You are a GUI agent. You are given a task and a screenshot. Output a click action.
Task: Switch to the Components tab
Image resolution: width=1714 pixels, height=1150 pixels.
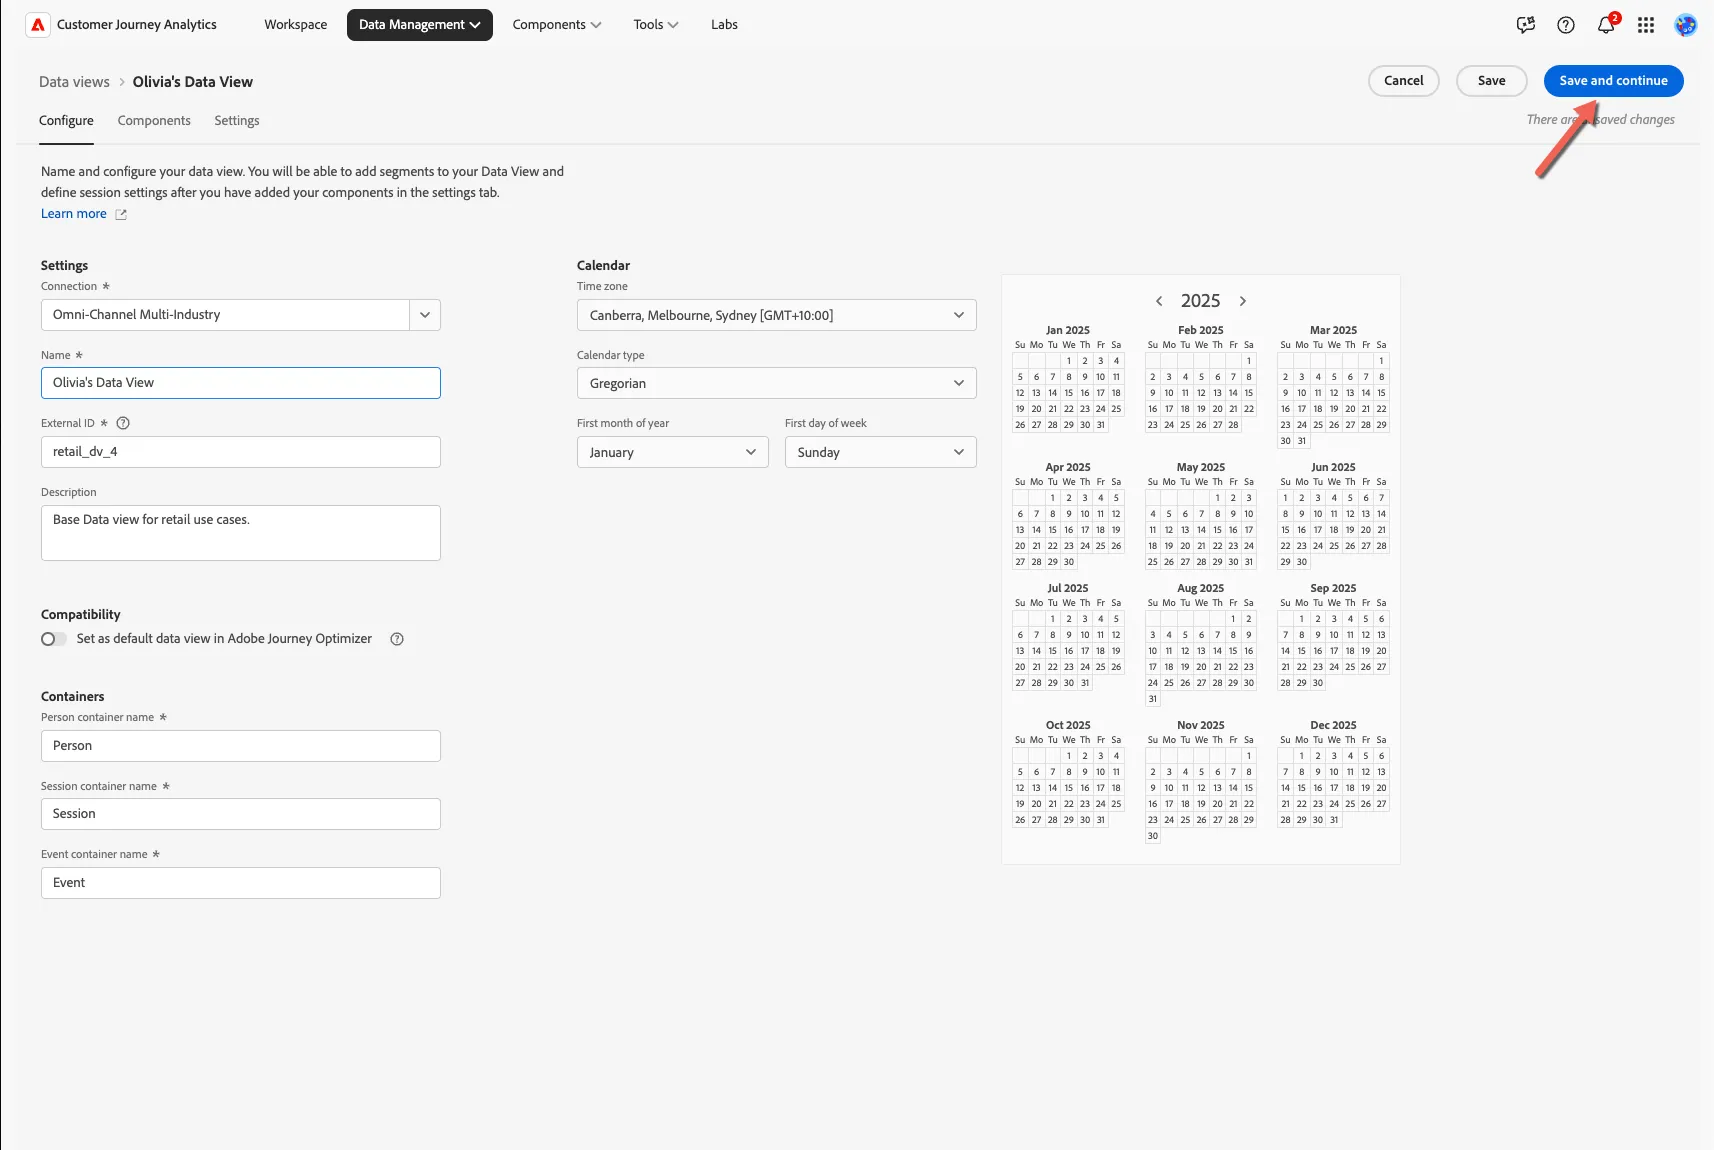click(154, 121)
